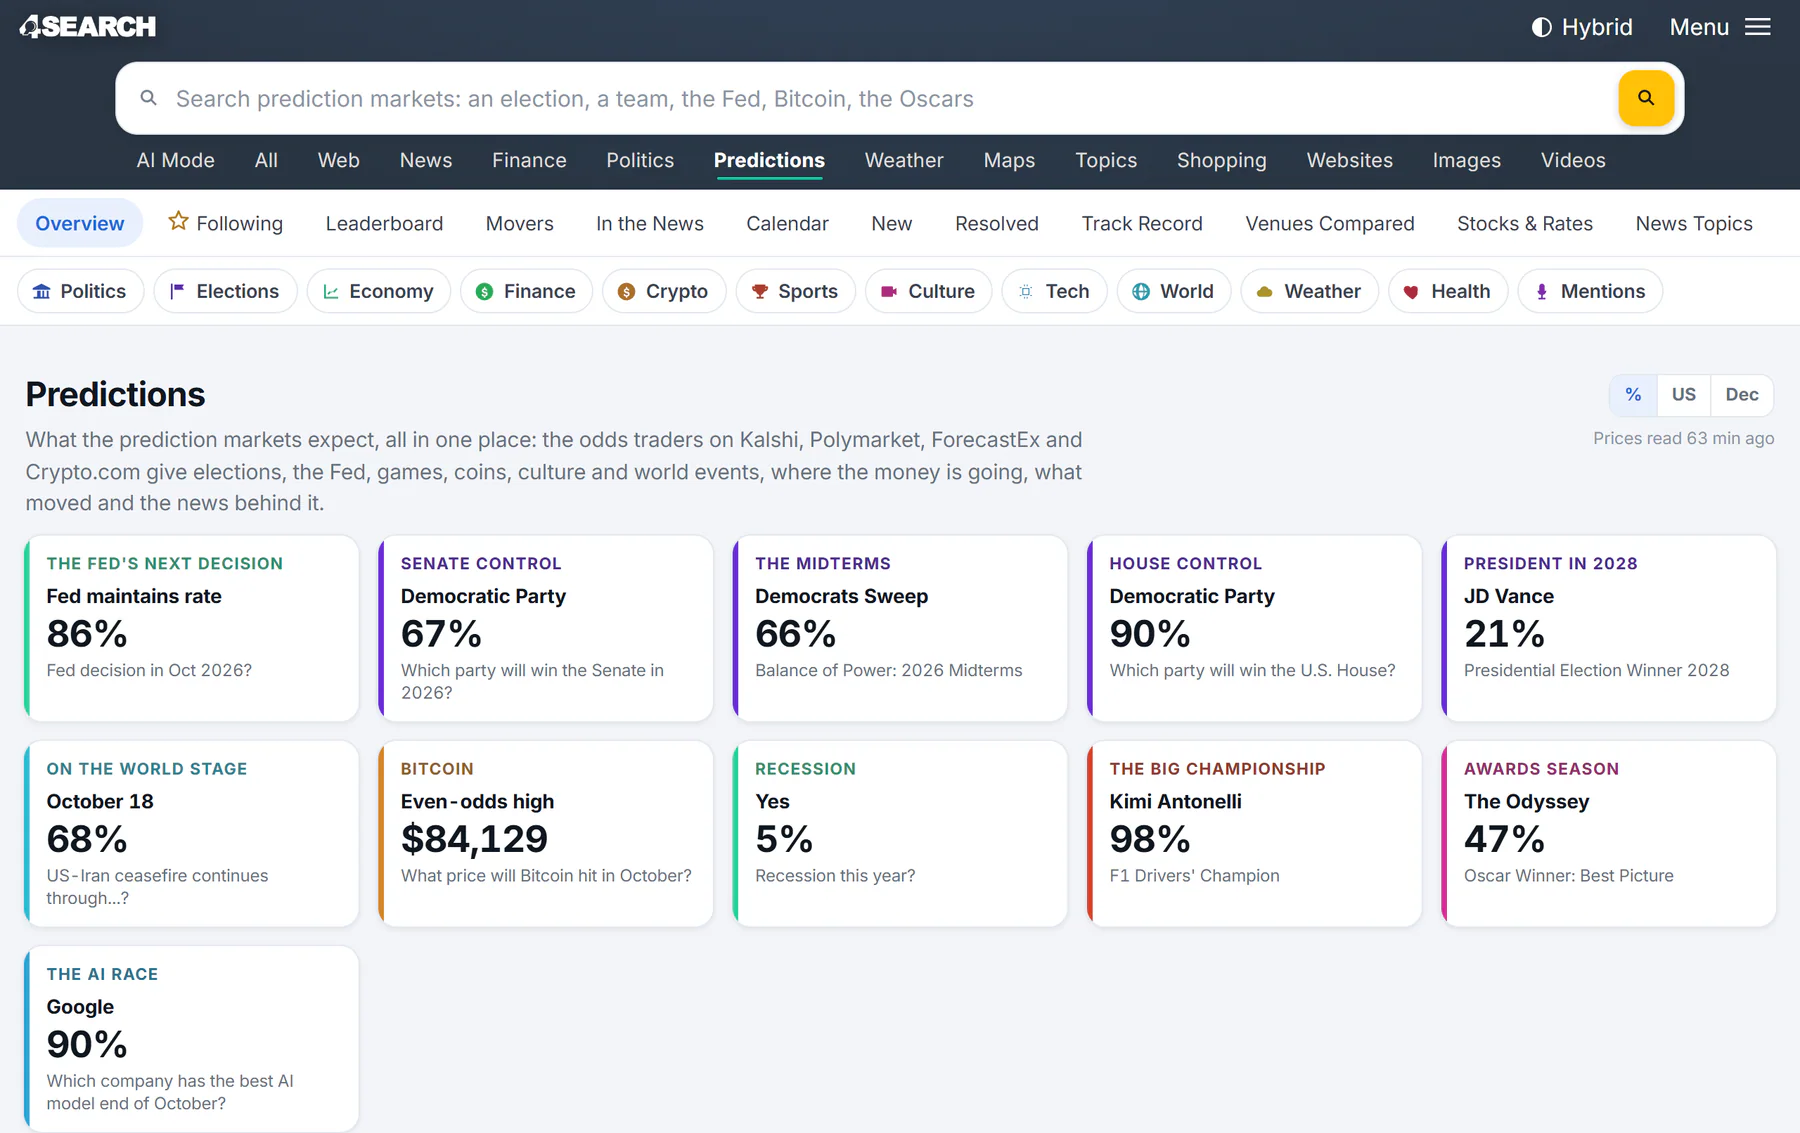Screen dimensions: 1800x1133
Task: Open the Shopping tab
Action: (1222, 160)
